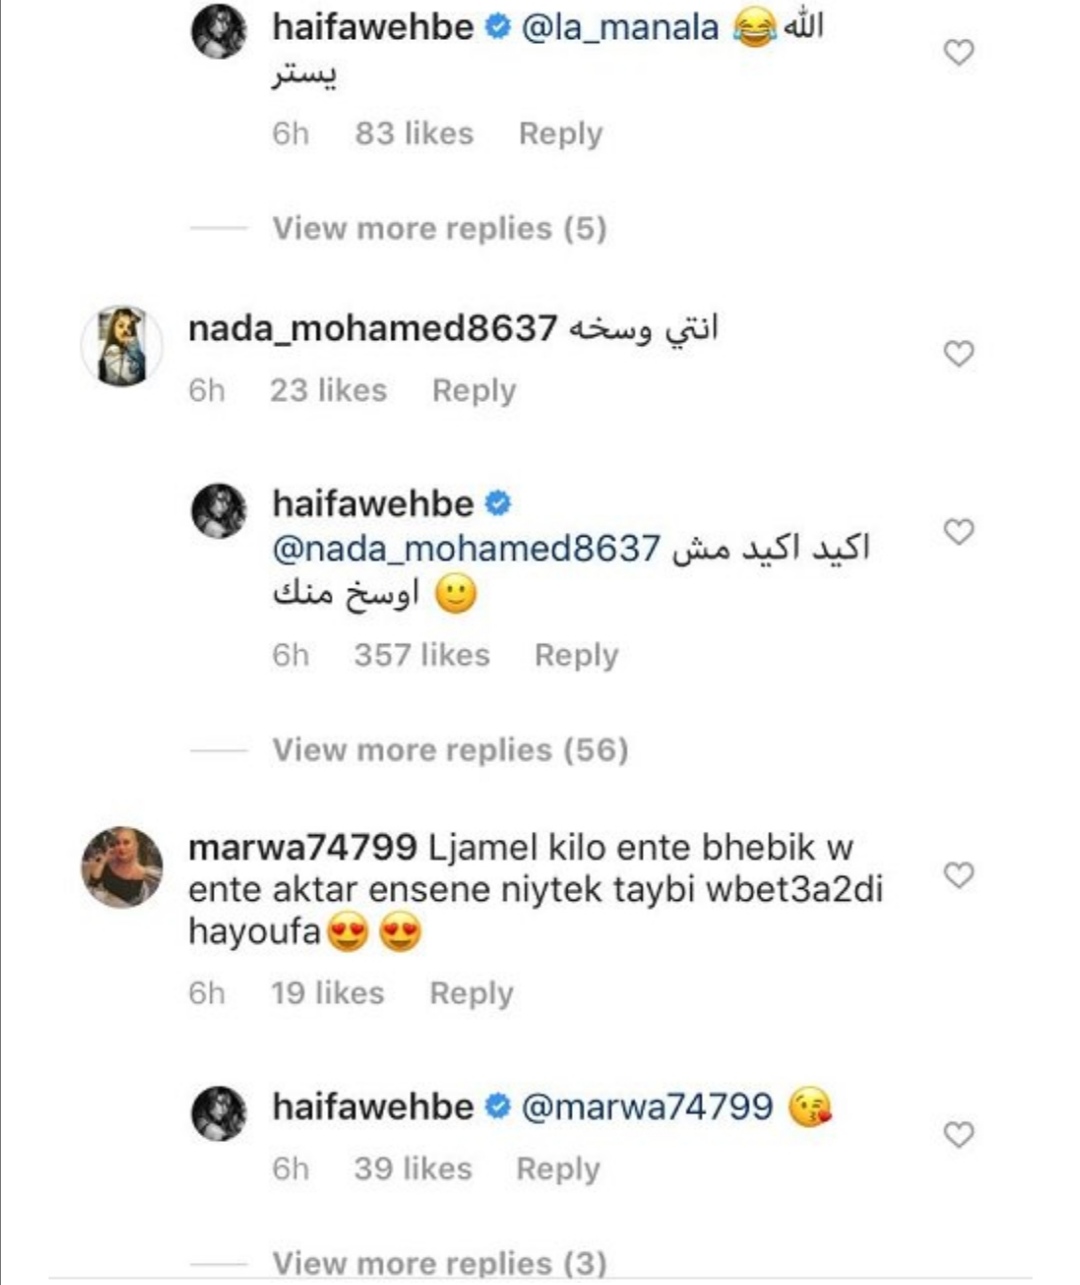Like haifawehbe's reply to @nada_mohamed8637
This screenshot has height=1285, width=1080.
click(x=958, y=532)
